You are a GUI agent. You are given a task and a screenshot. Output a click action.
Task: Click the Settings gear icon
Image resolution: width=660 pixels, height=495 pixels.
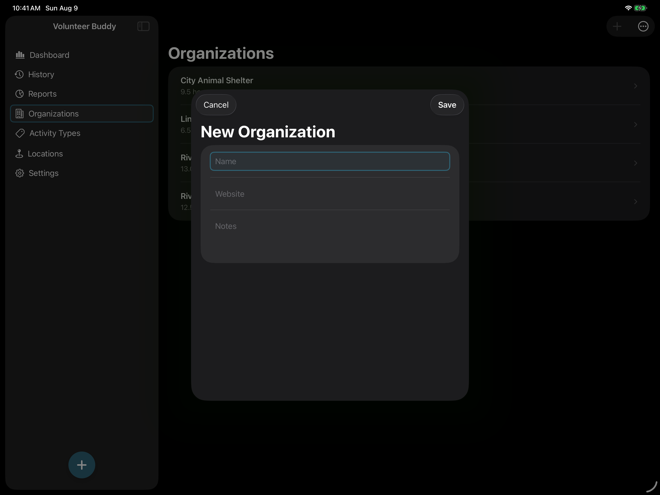(19, 173)
